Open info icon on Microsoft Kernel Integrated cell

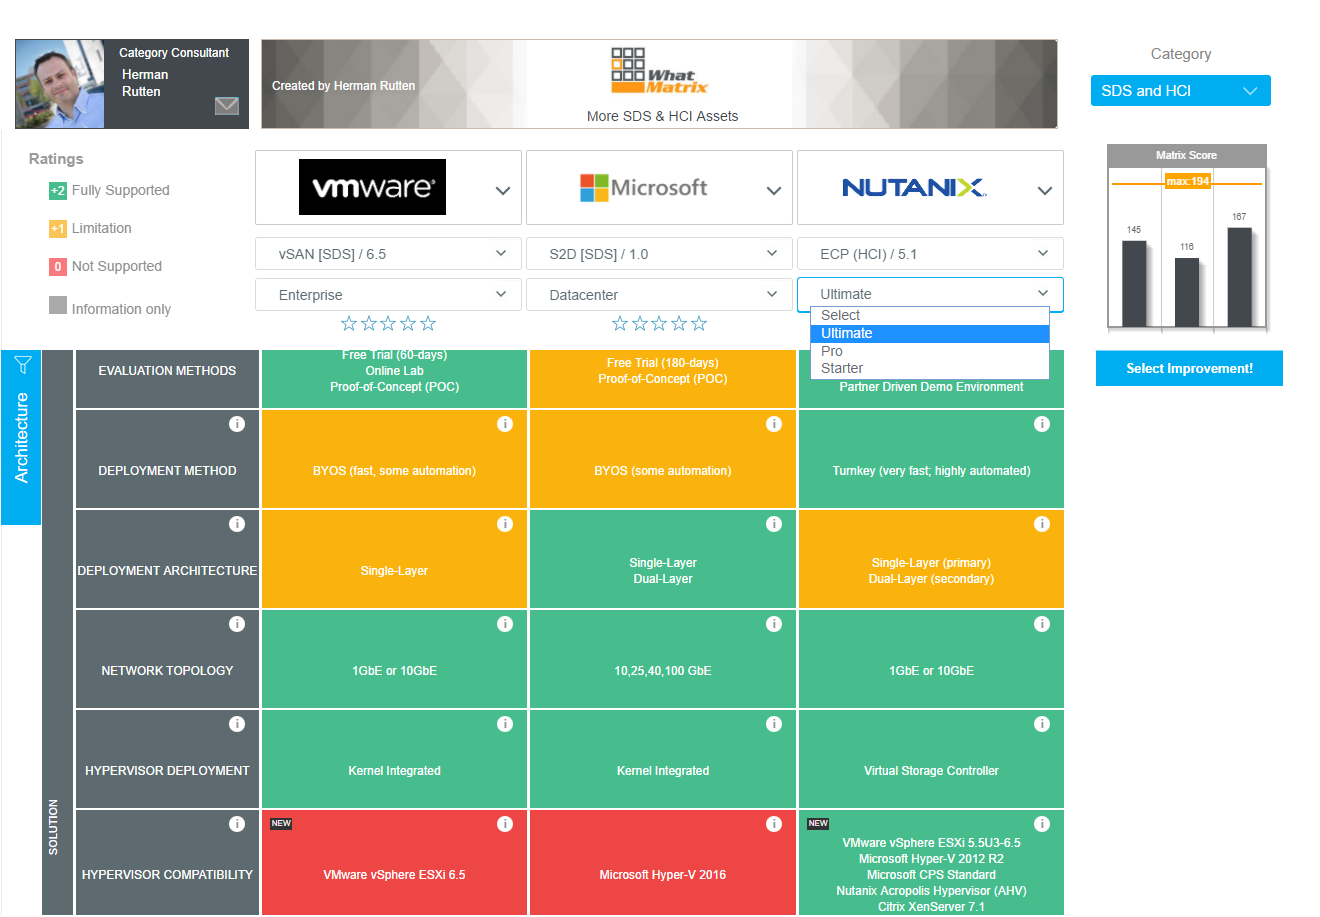click(x=774, y=724)
